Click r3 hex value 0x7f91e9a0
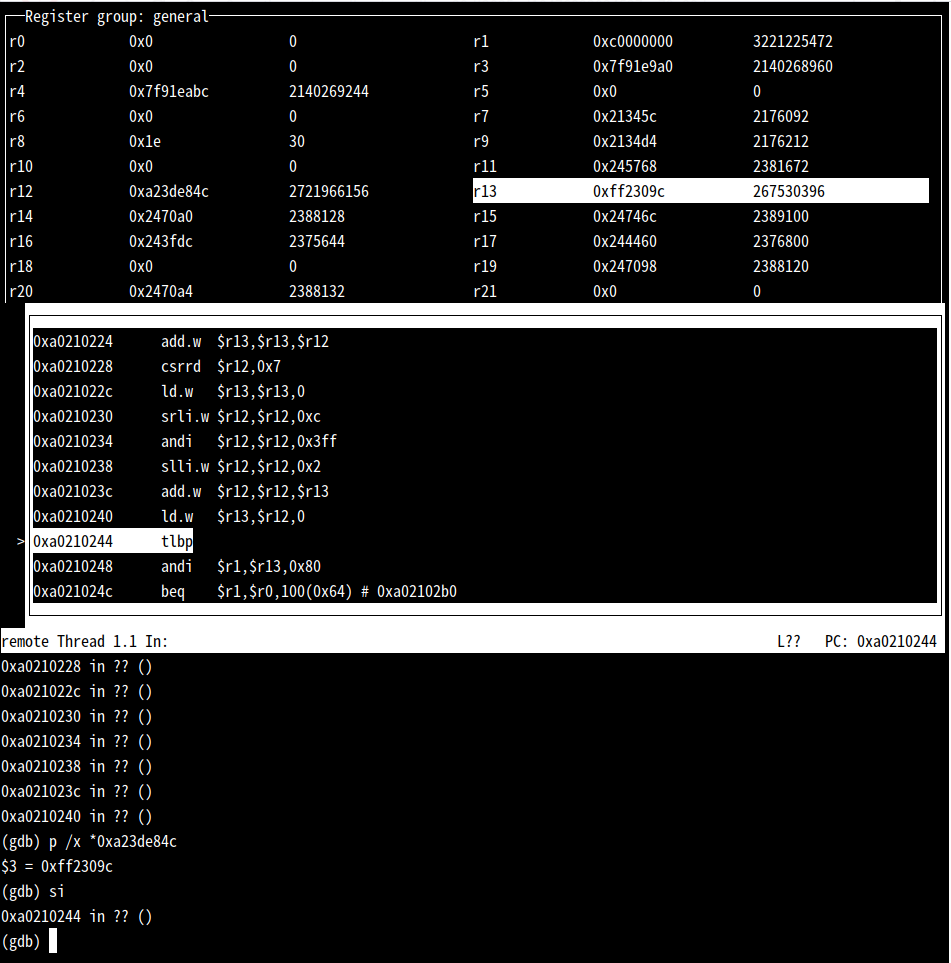The width and height of the screenshot is (951, 963). (x=632, y=66)
